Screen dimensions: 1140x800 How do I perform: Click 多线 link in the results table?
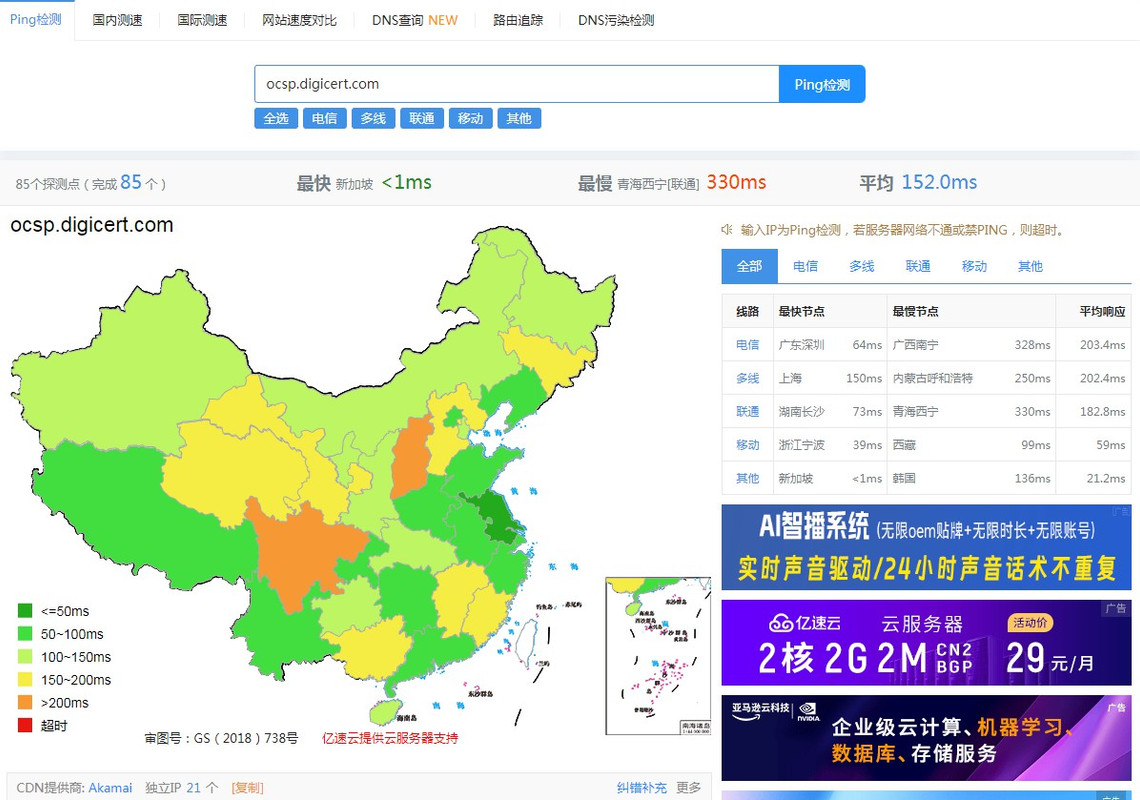(747, 378)
